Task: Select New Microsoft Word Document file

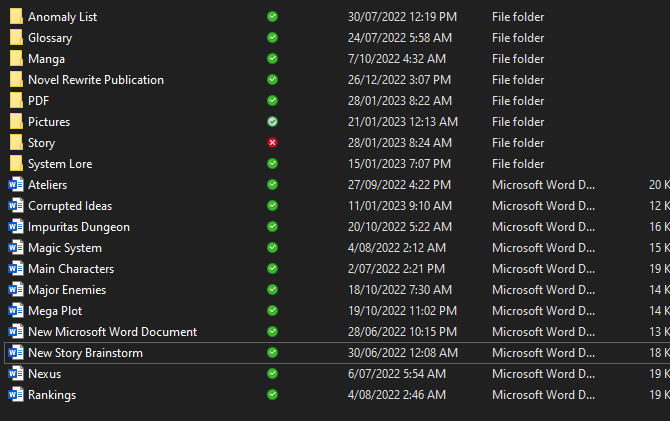Action: (112, 332)
